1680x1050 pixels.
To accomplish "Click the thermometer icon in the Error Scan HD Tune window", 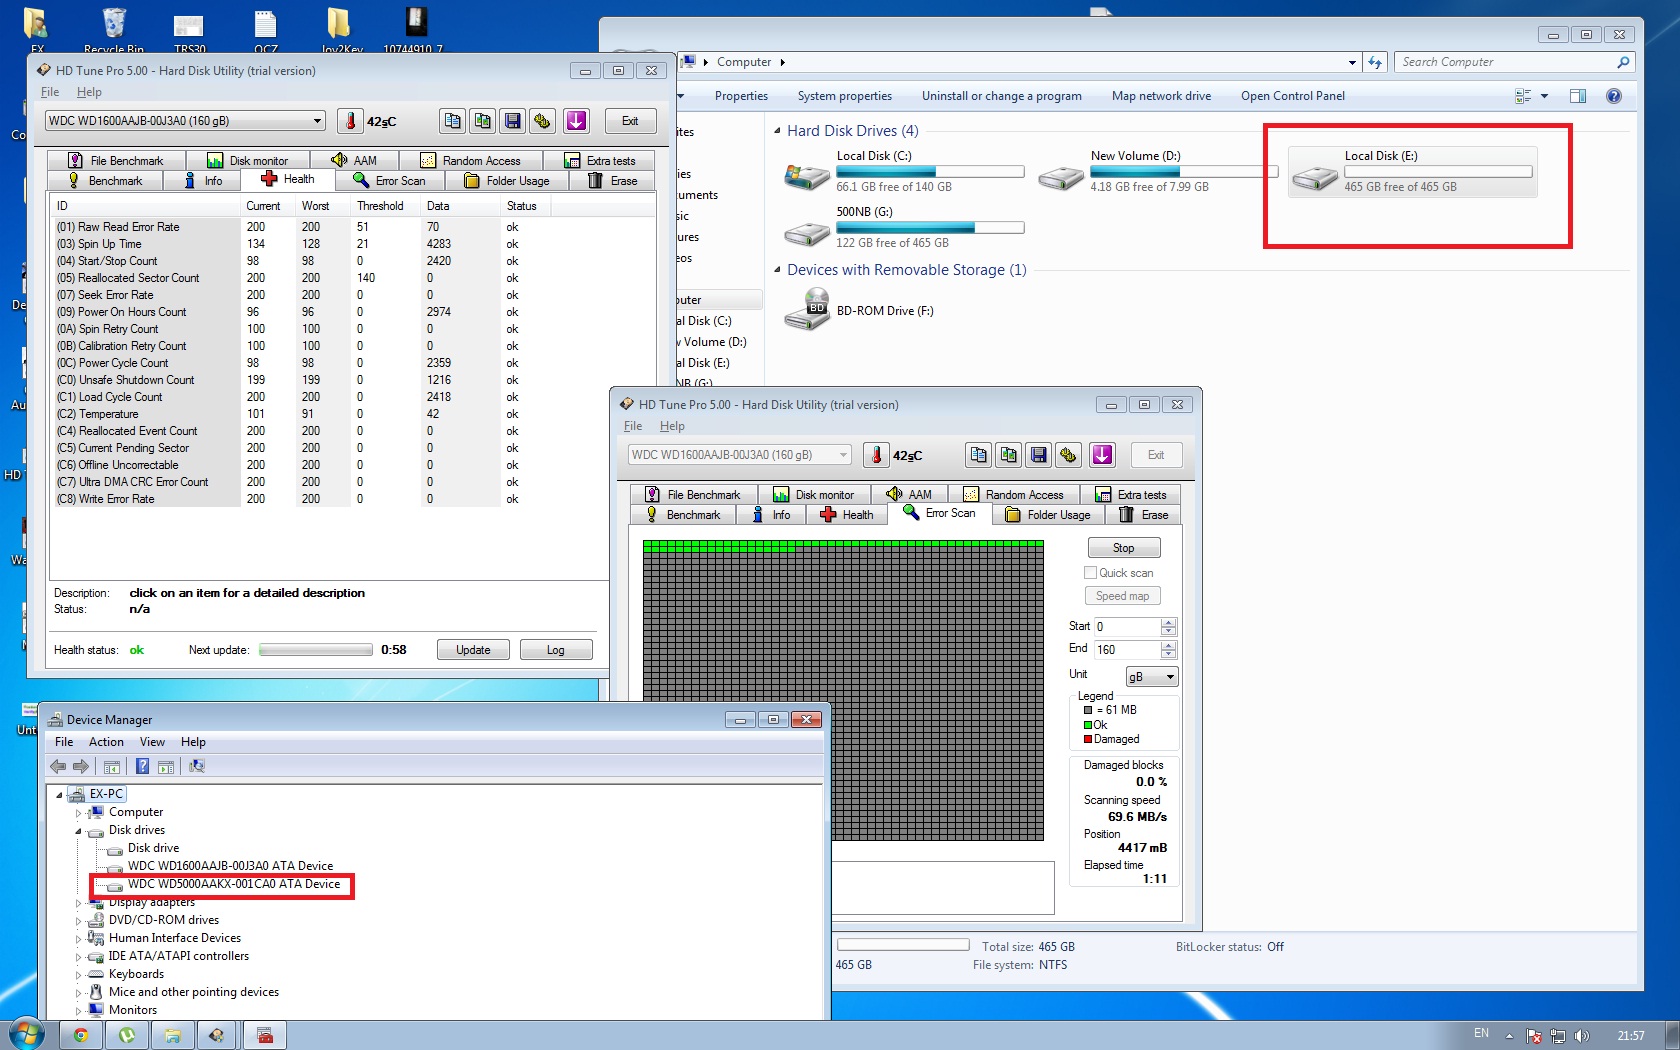I will (876, 455).
